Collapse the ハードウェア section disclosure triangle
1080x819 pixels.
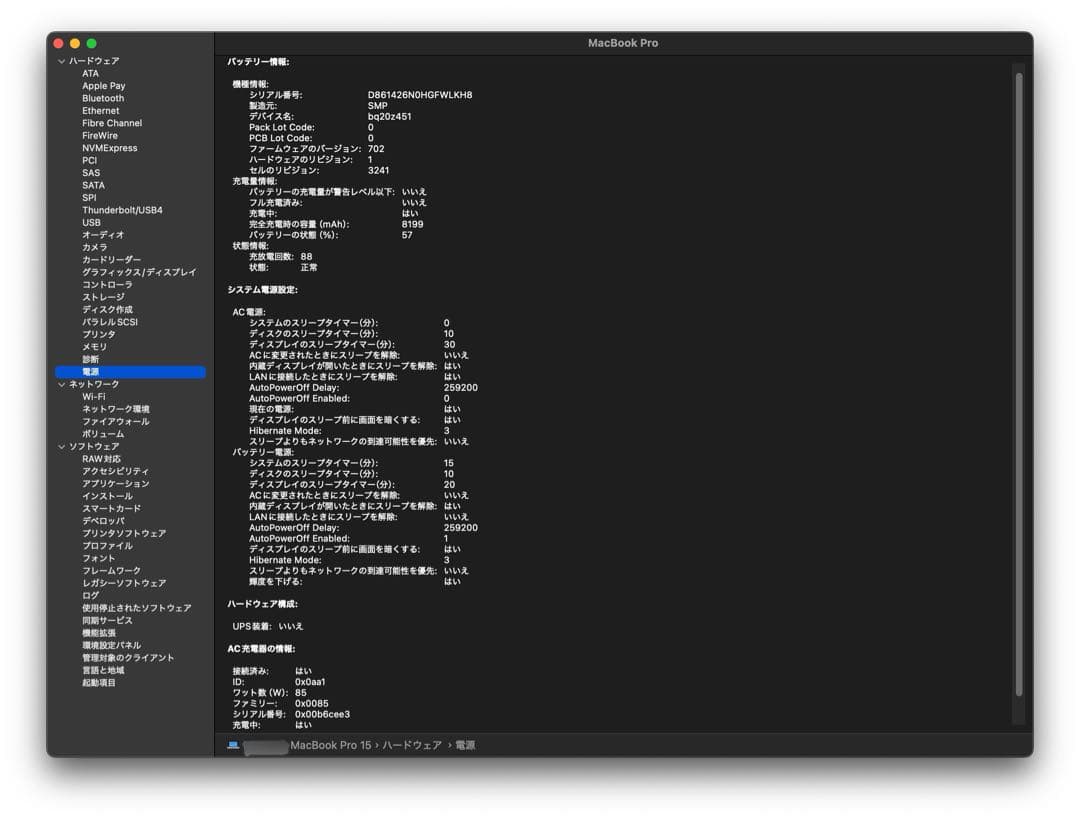pos(62,60)
